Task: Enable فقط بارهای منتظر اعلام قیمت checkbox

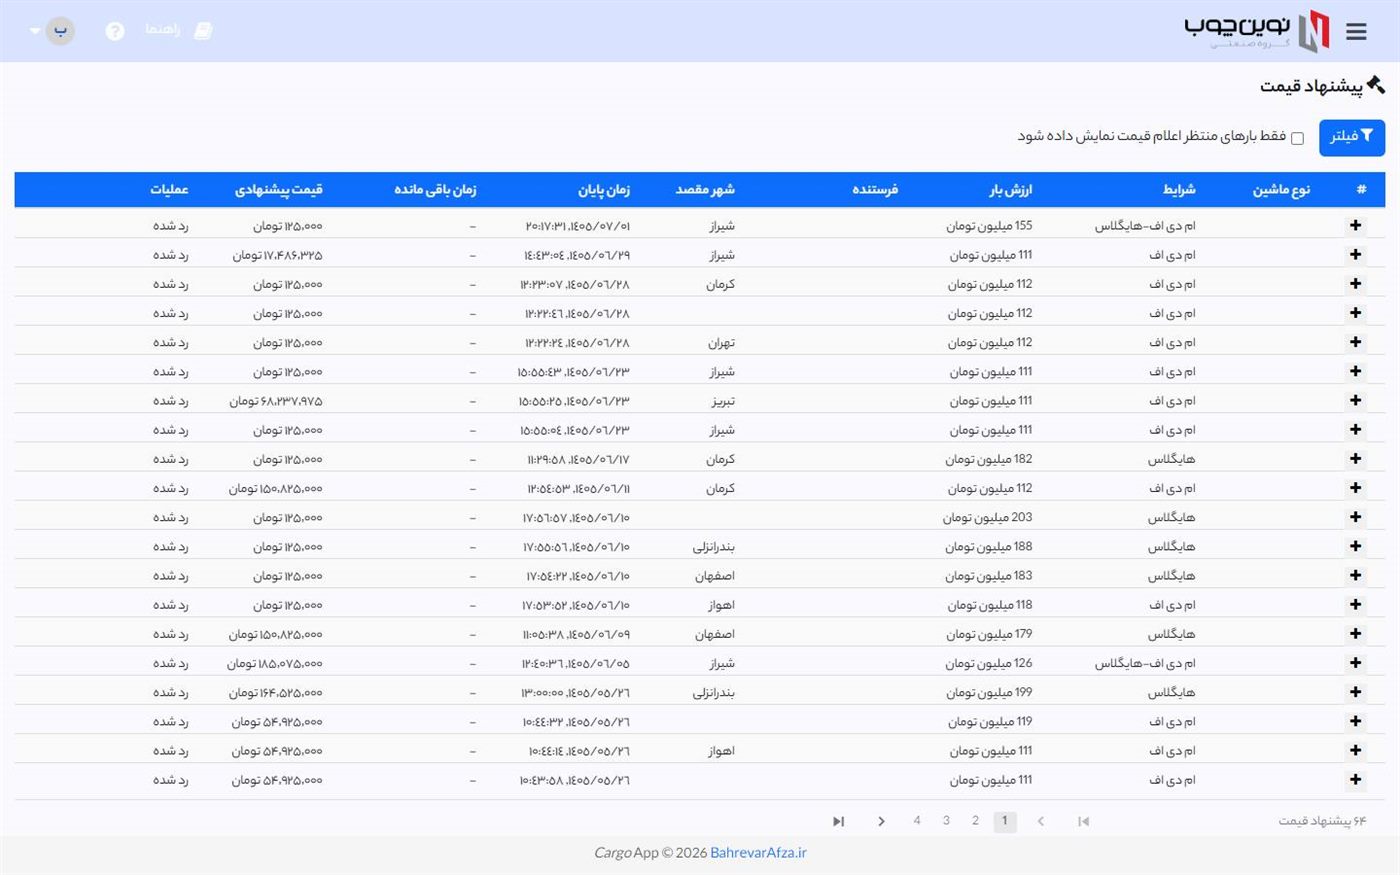Action: (1297, 138)
